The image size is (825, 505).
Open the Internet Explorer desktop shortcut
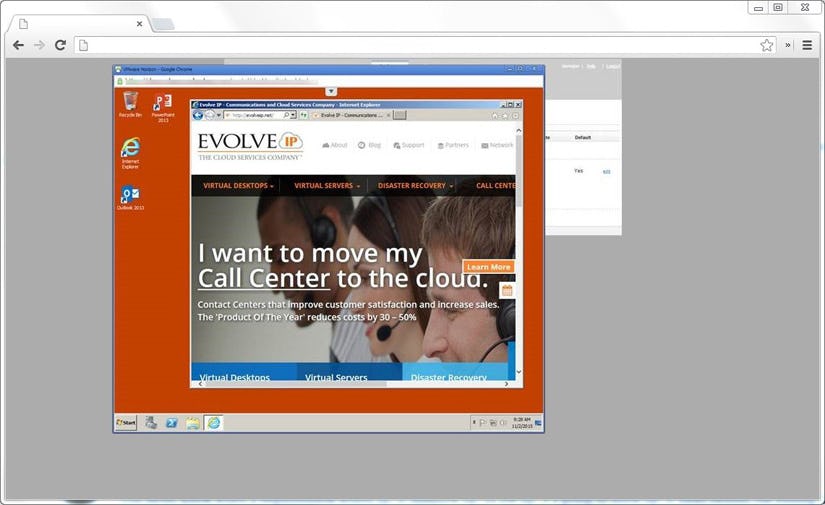[x=130, y=153]
